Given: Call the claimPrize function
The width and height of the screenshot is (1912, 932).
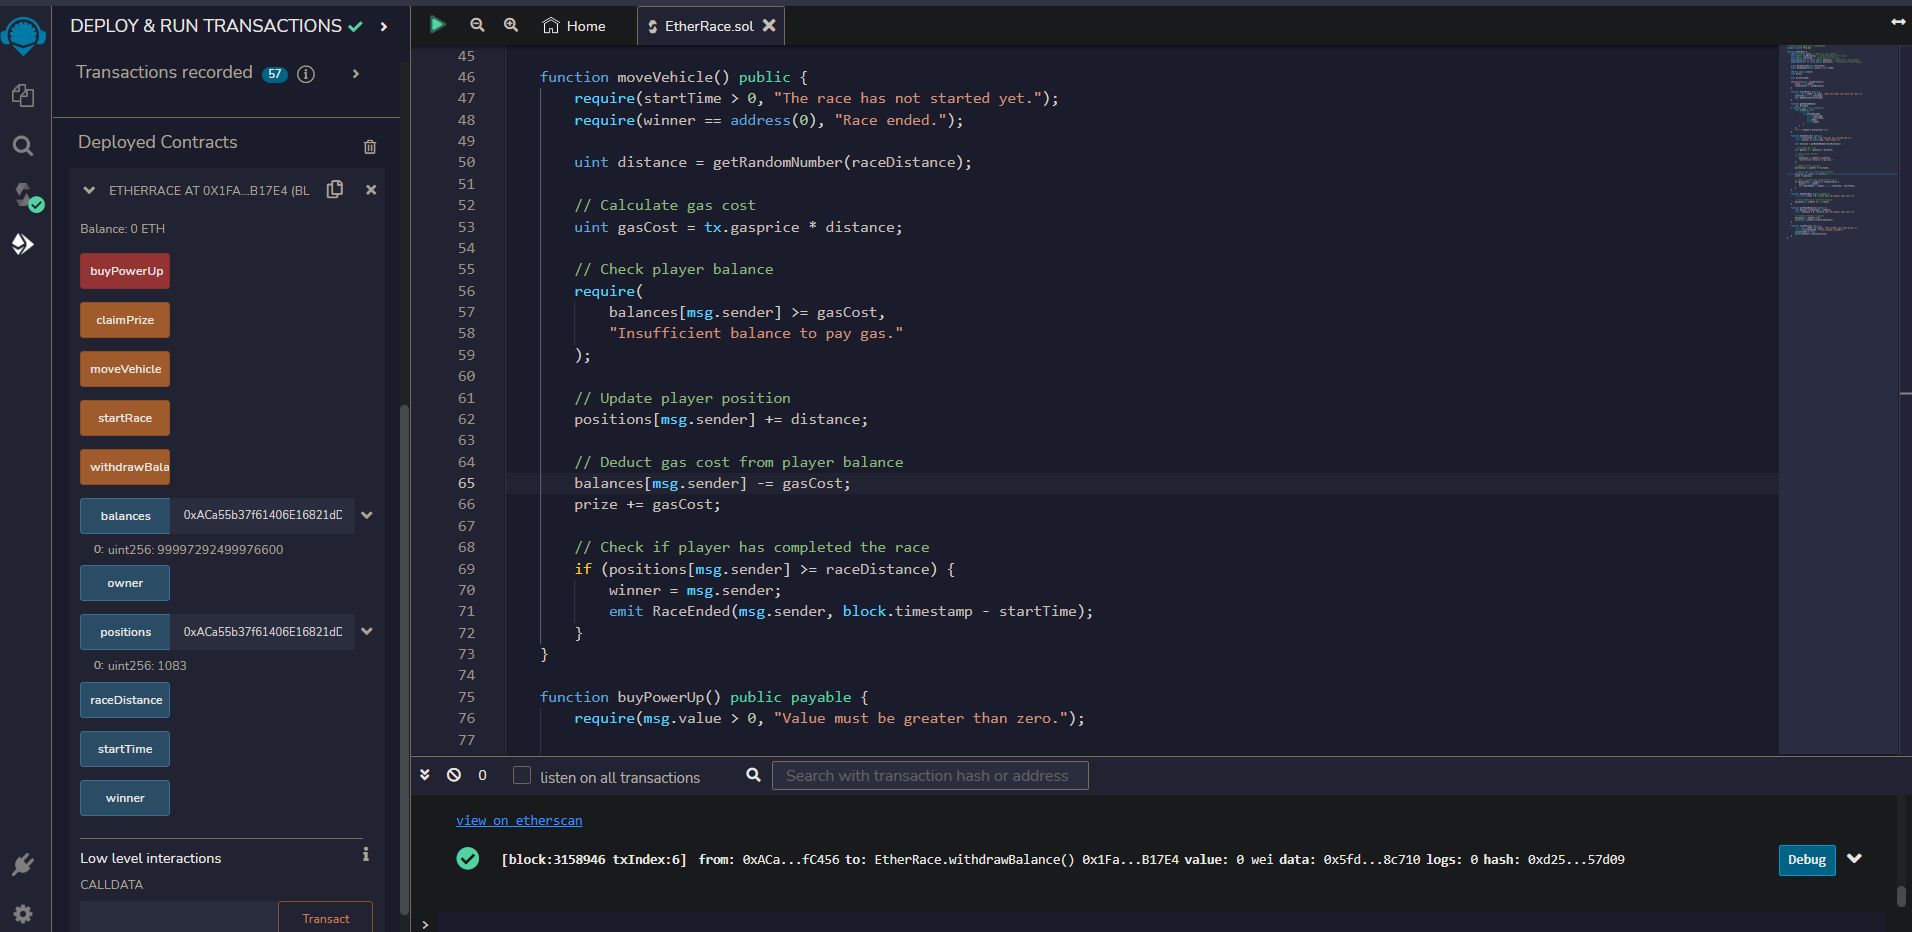Looking at the screenshot, I should coord(125,320).
